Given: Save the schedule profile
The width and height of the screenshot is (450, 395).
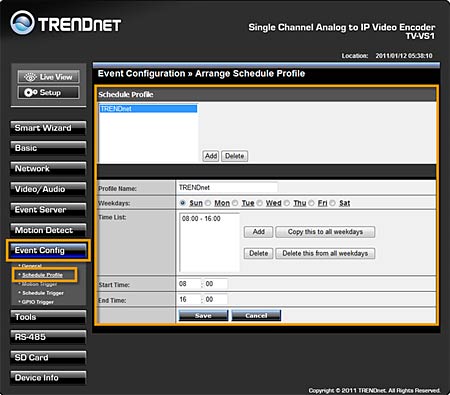Looking at the screenshot, I should (x=203, y=315).
